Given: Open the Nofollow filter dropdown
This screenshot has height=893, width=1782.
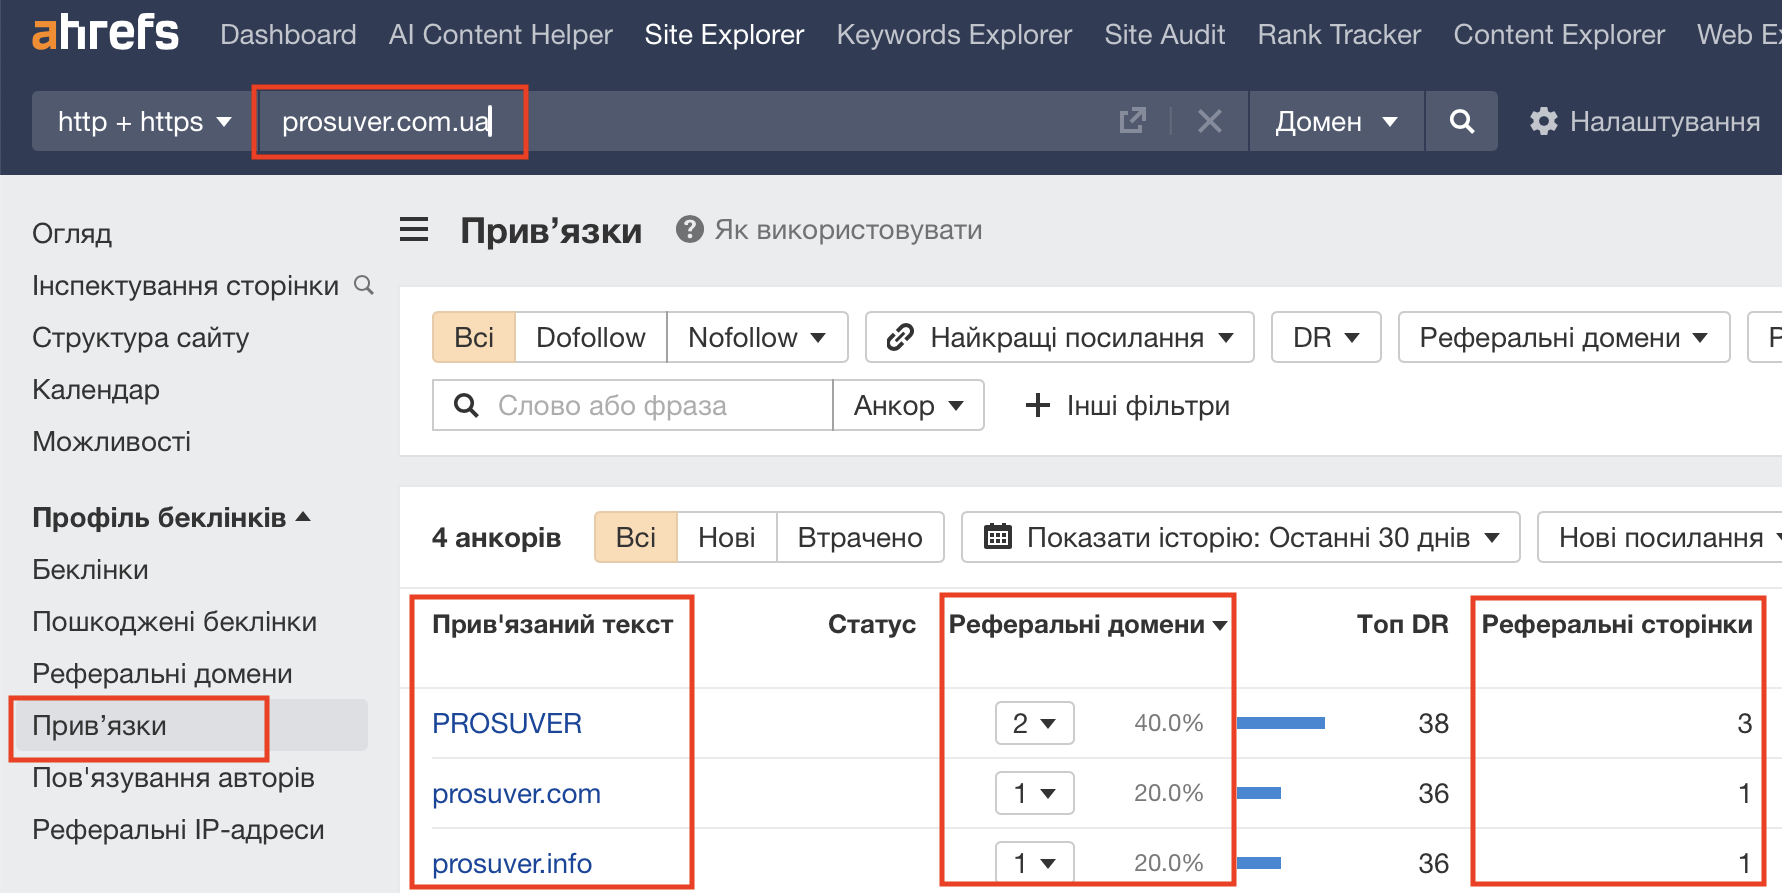Looking at the screenshot, I should tap(757, 337).
